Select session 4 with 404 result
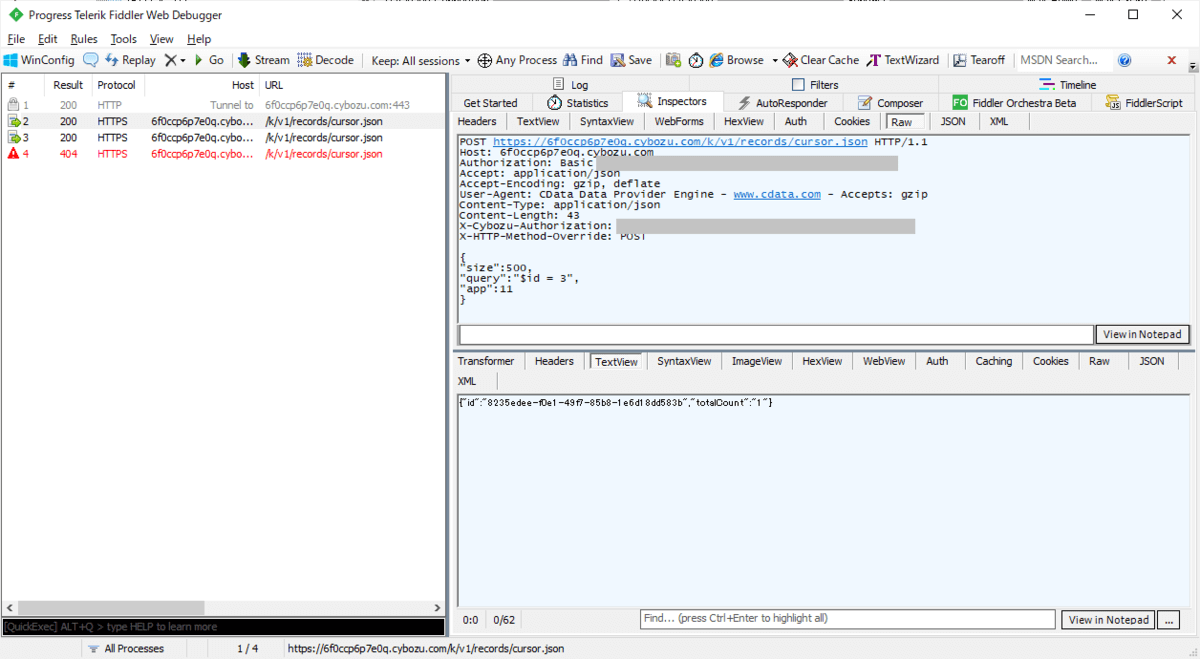 point(200,154)
